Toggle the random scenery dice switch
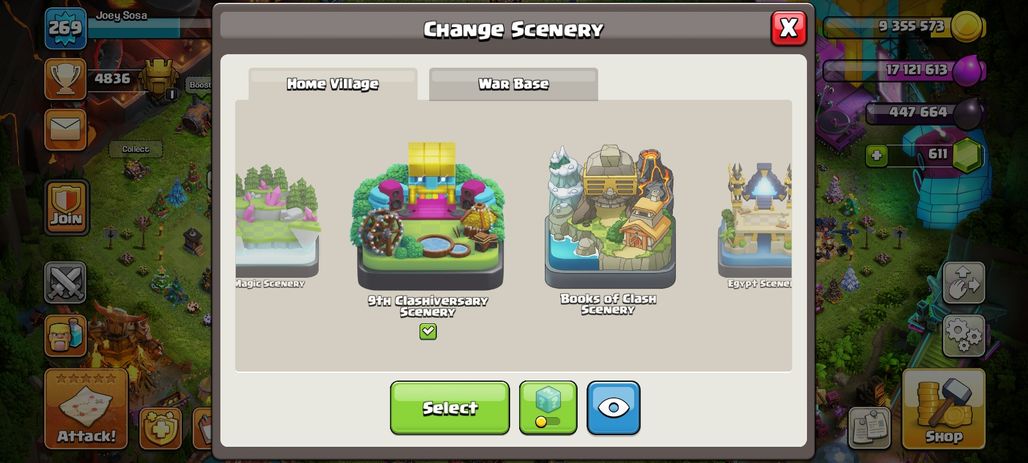Image resolution: width=1028 pixels, height=463 pixels. click(x=548, y=407)
